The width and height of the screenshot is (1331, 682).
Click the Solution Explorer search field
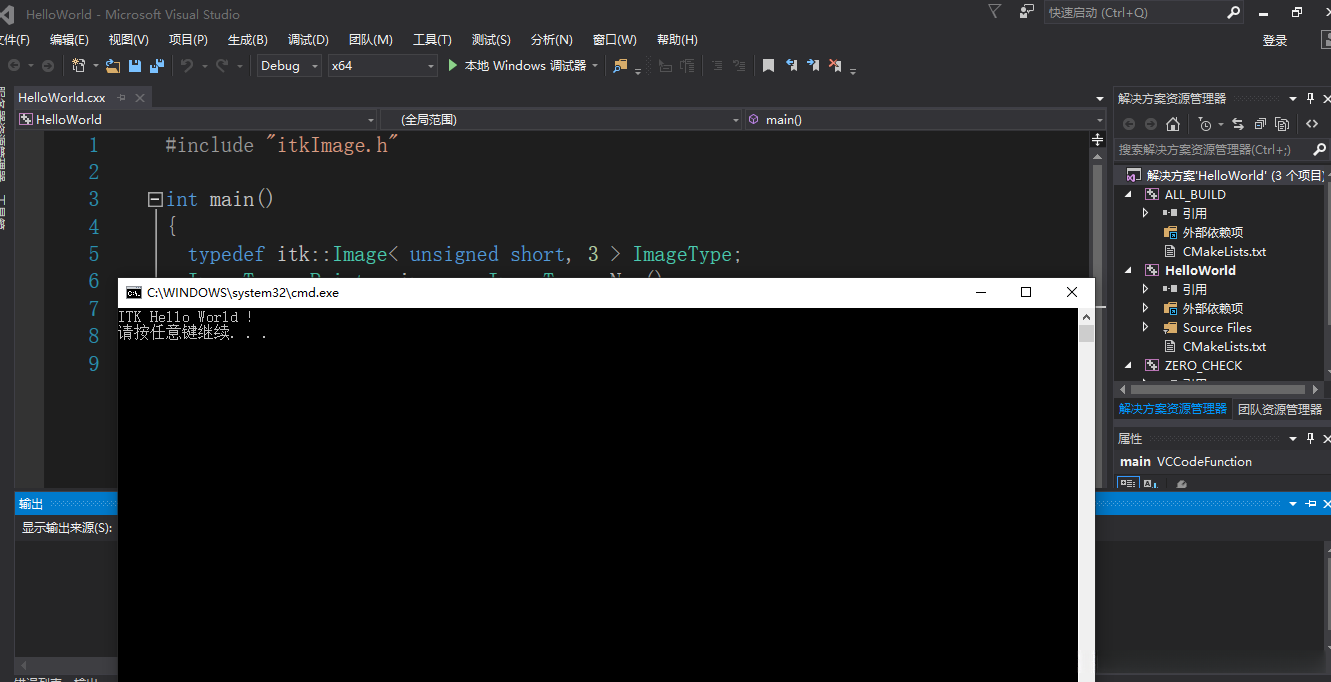[1221, 149]
